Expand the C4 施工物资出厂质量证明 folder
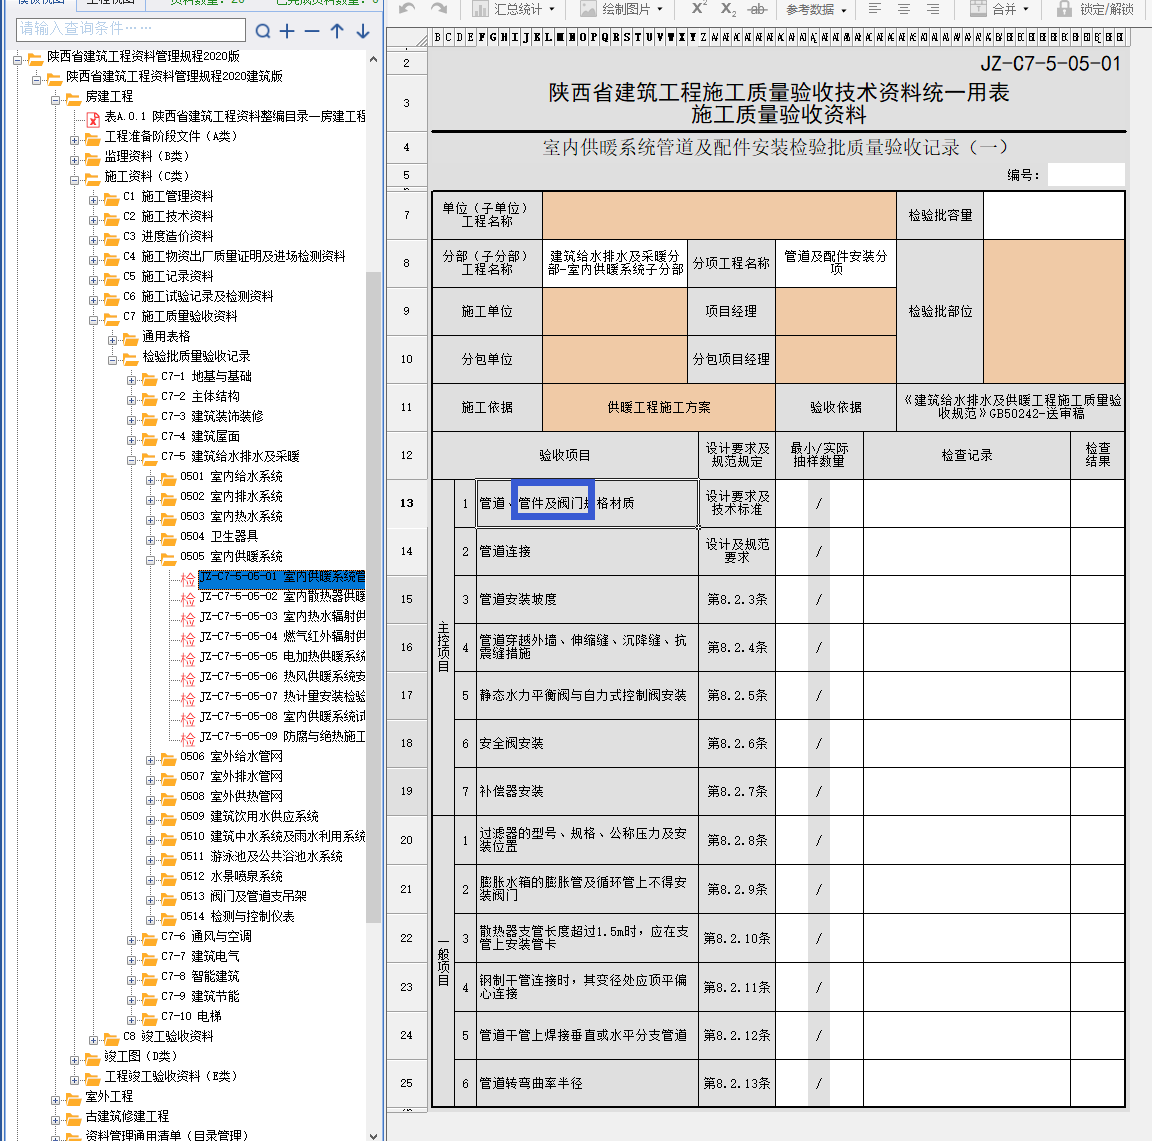This screenshot has width=1152, height=1141. pyautogui.click(x=94, y=260)
